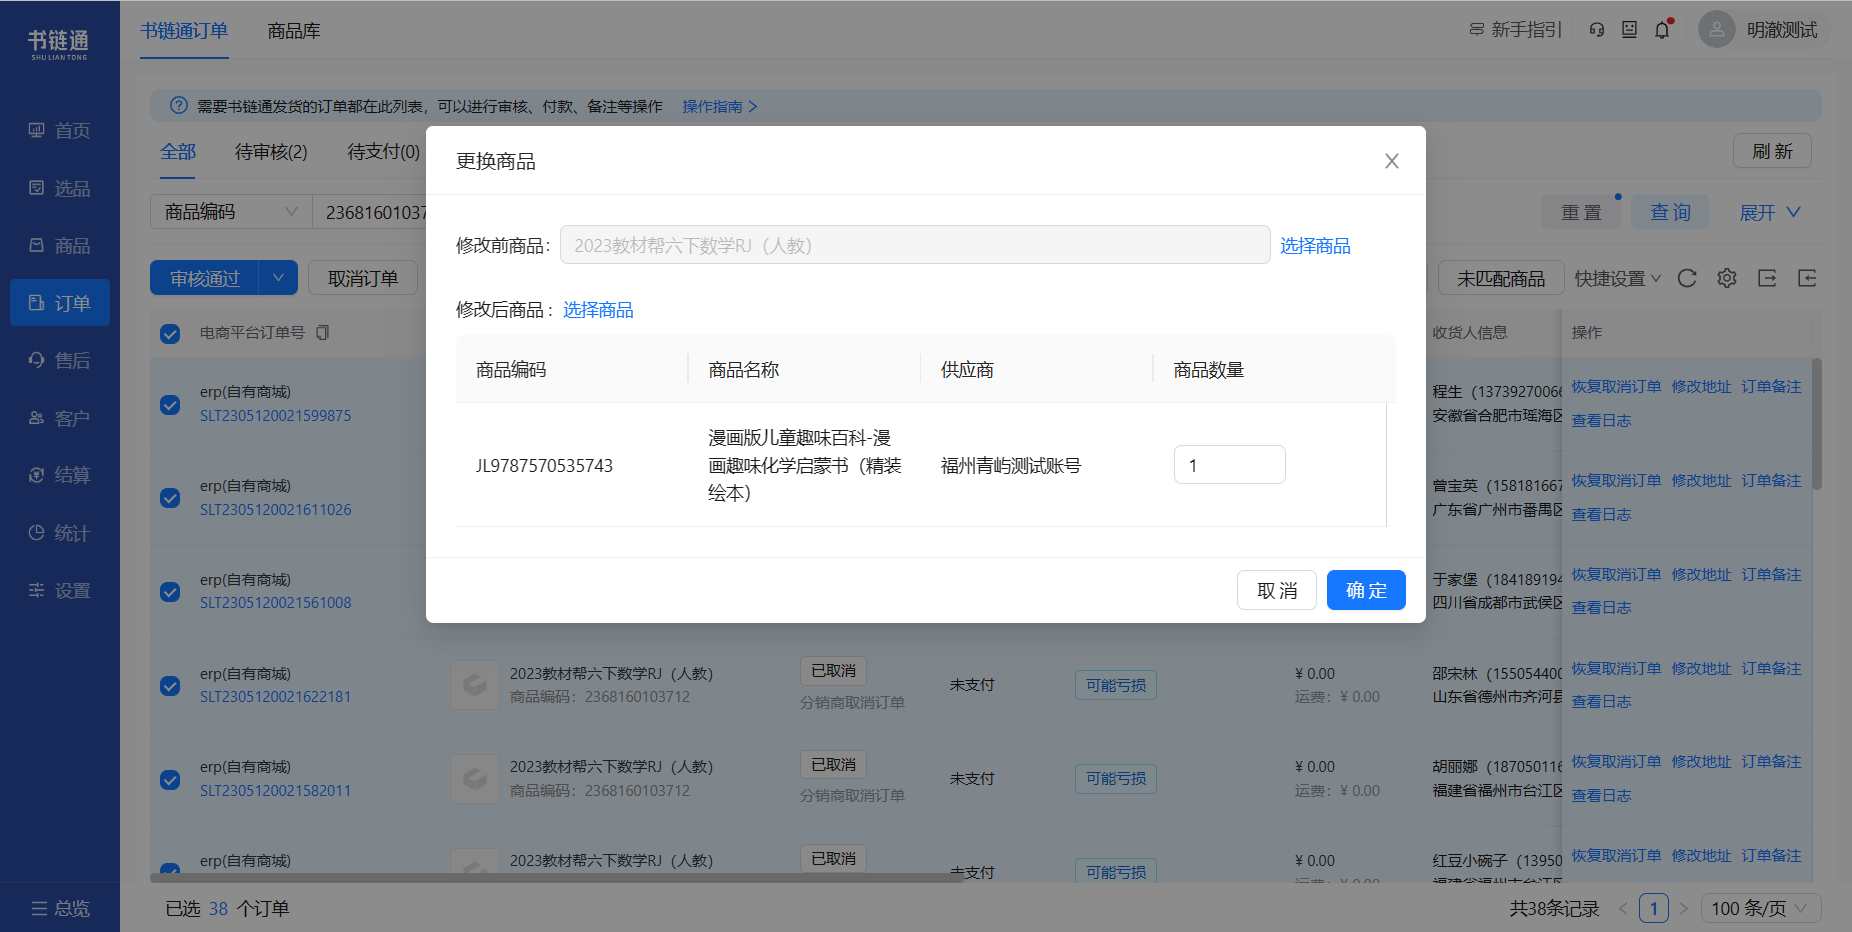Click page 1 in pagination
Screen dimensions: 1852x932
click(1654, 908)
